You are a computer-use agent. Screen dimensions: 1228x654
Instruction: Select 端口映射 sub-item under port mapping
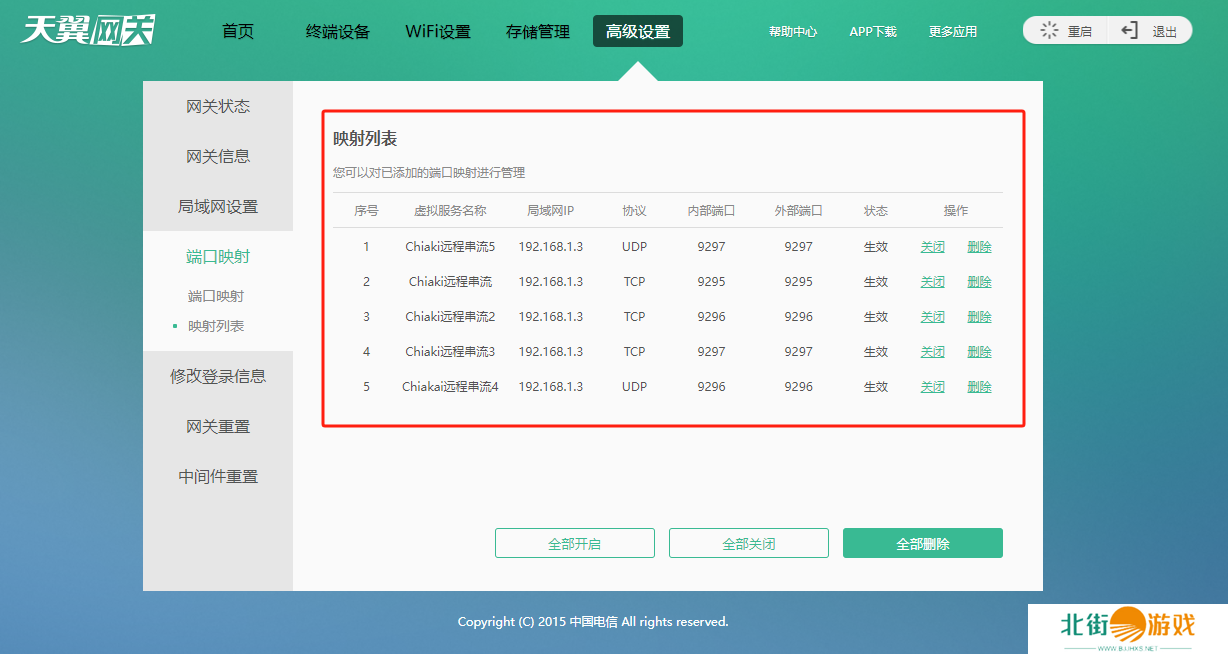point(216,296)
